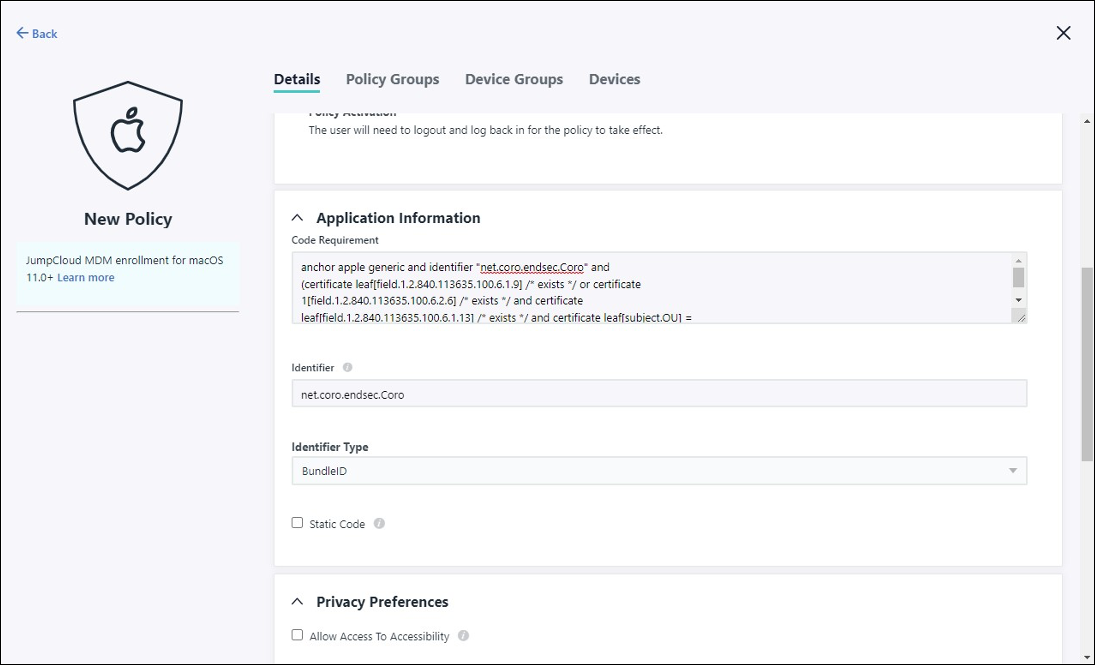Click the Back arrow link
The width and height of the screenshot is (1095, 665).
[x=37, y=34]
